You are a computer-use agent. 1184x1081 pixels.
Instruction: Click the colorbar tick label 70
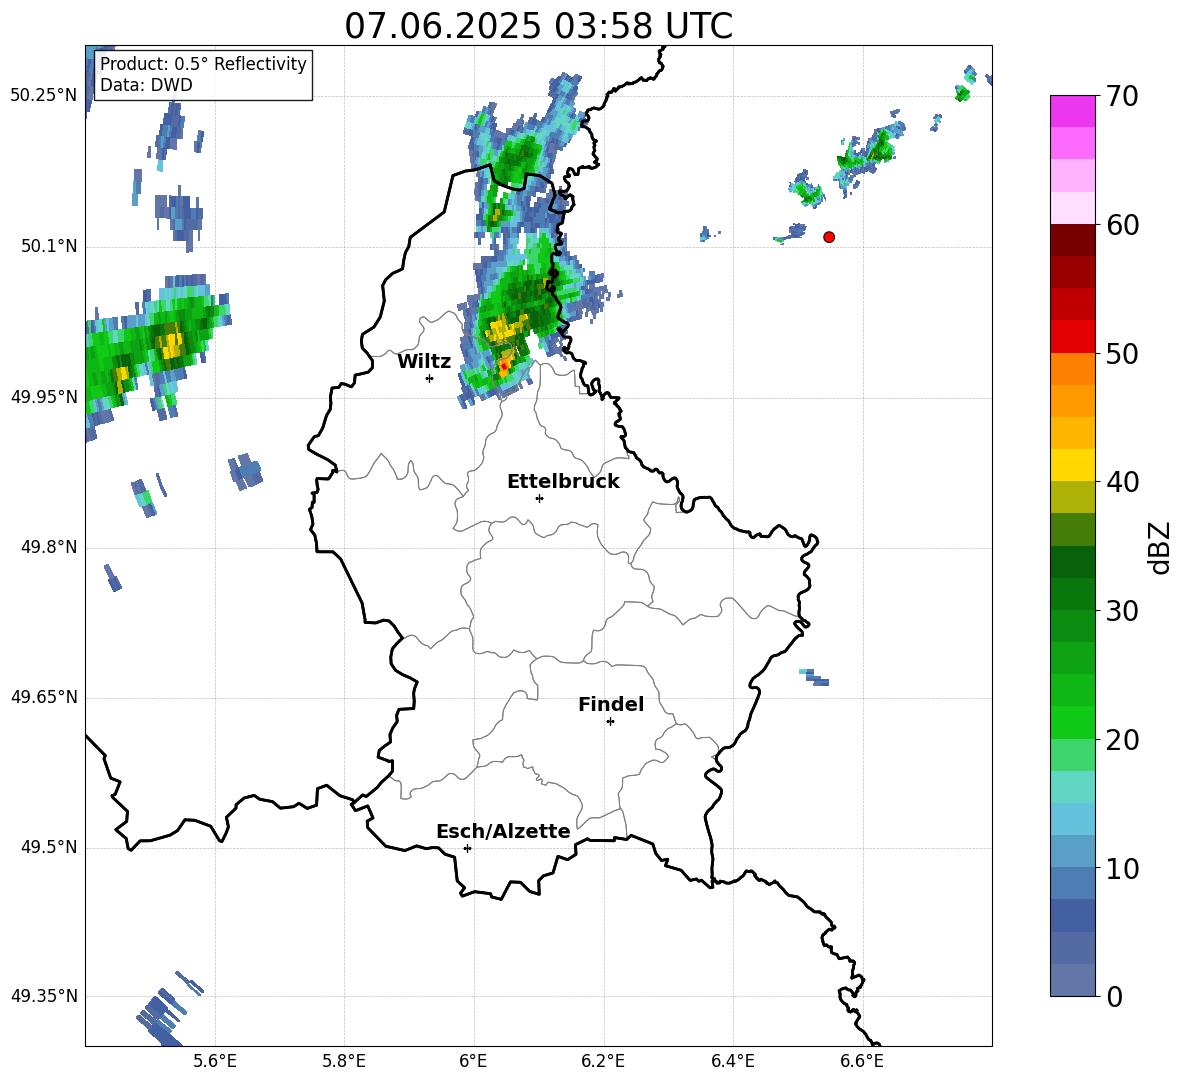pos(1122,96)
